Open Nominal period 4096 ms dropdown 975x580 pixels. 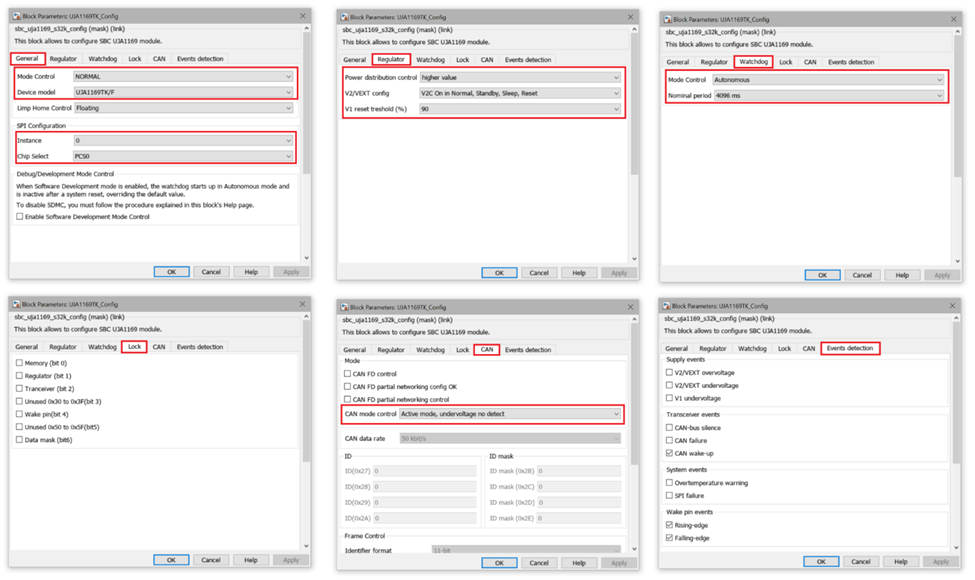(x=829, y=96)
